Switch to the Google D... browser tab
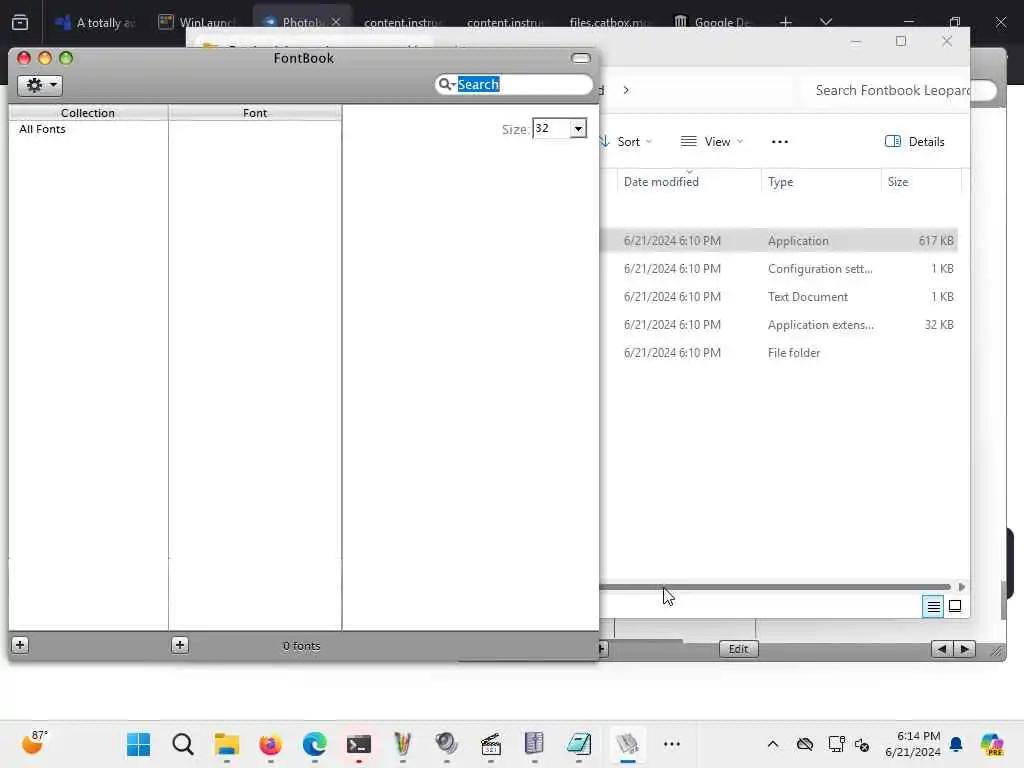 click(712, 22)
